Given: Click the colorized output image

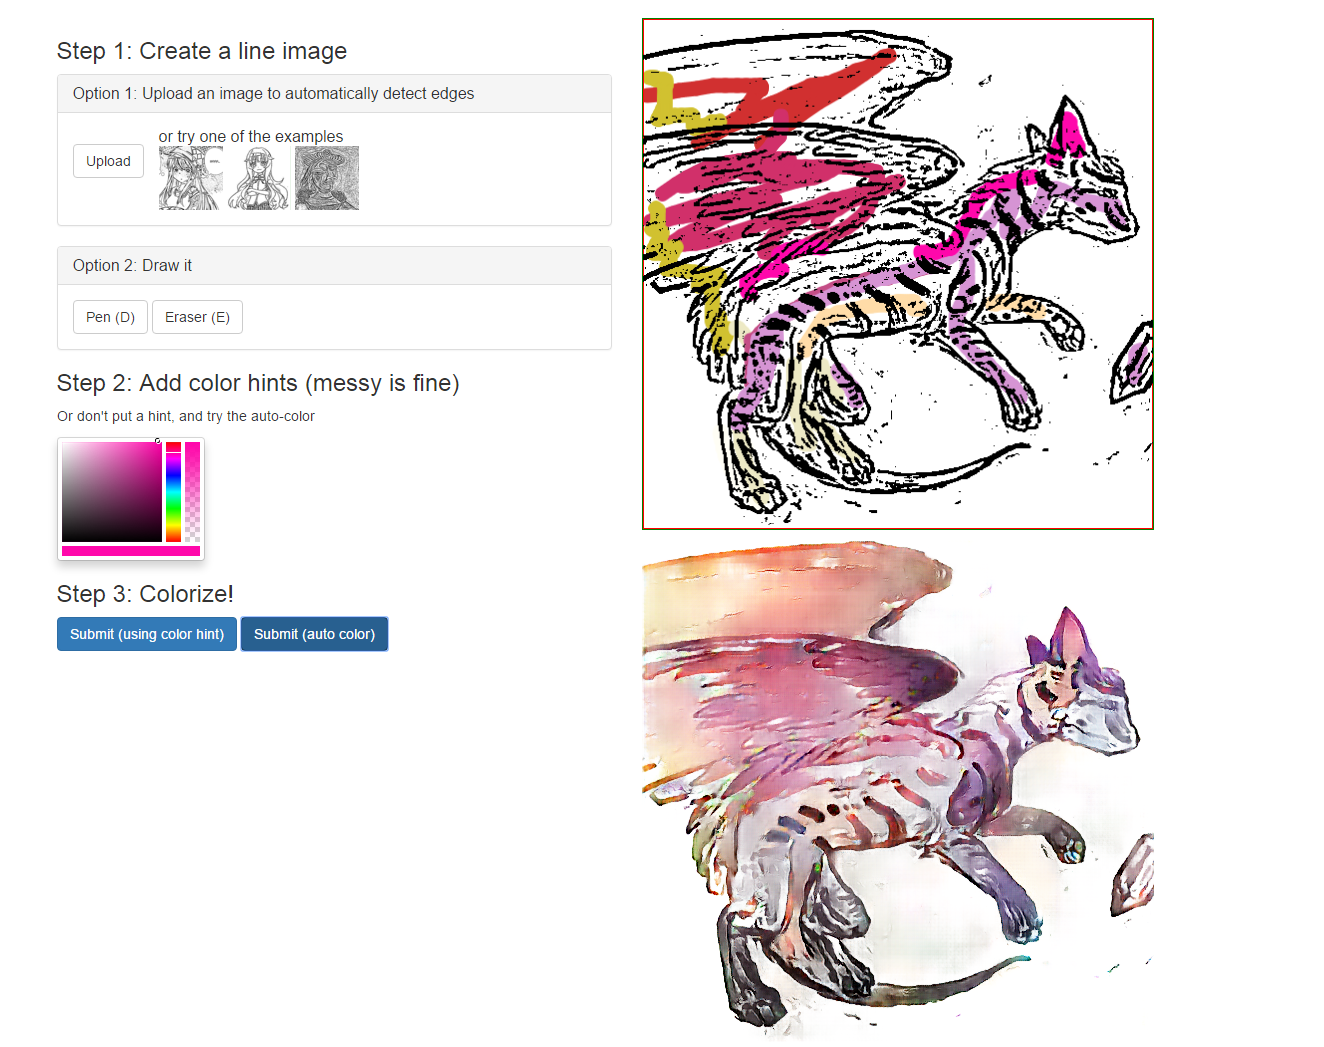Looking at the screenshot, I should pos(897,792).
